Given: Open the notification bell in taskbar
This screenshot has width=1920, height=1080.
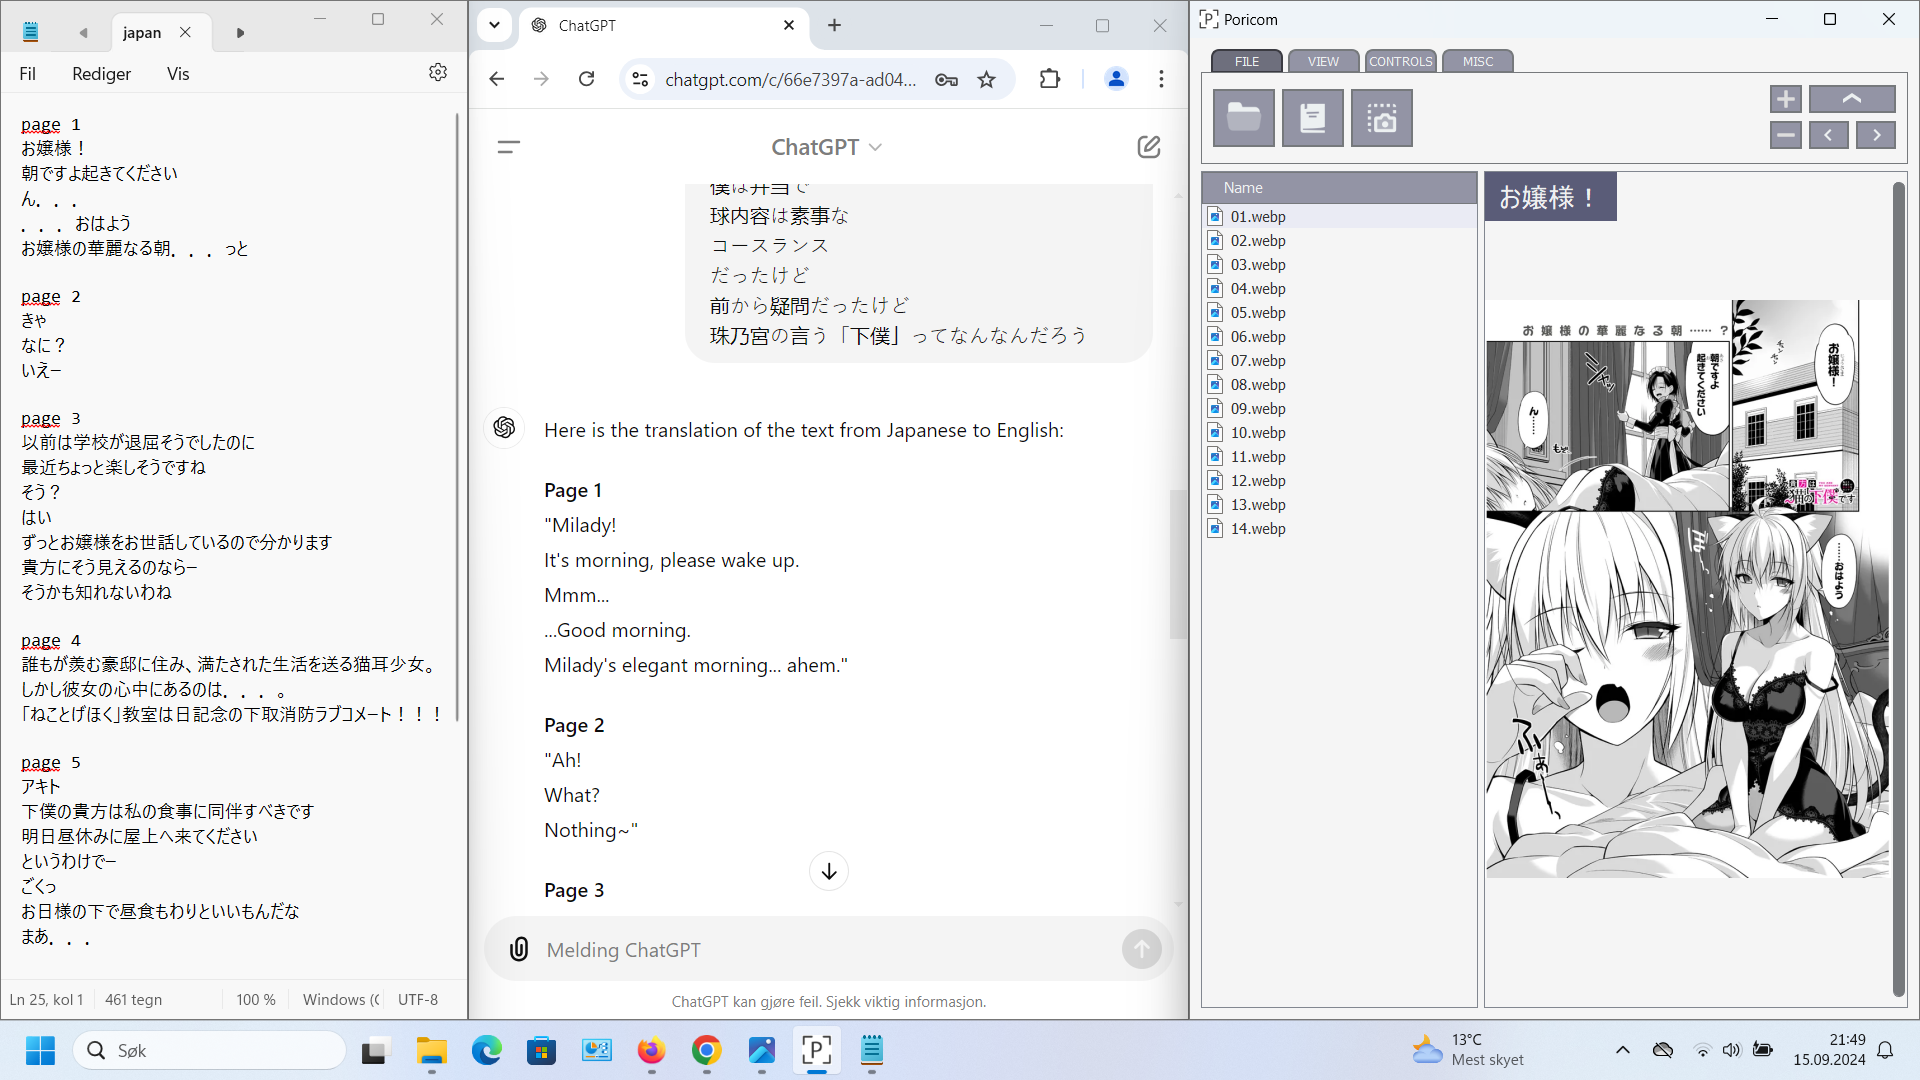Looking at the screenshot, I should pyautogui.click(x=1886, y=1049).
